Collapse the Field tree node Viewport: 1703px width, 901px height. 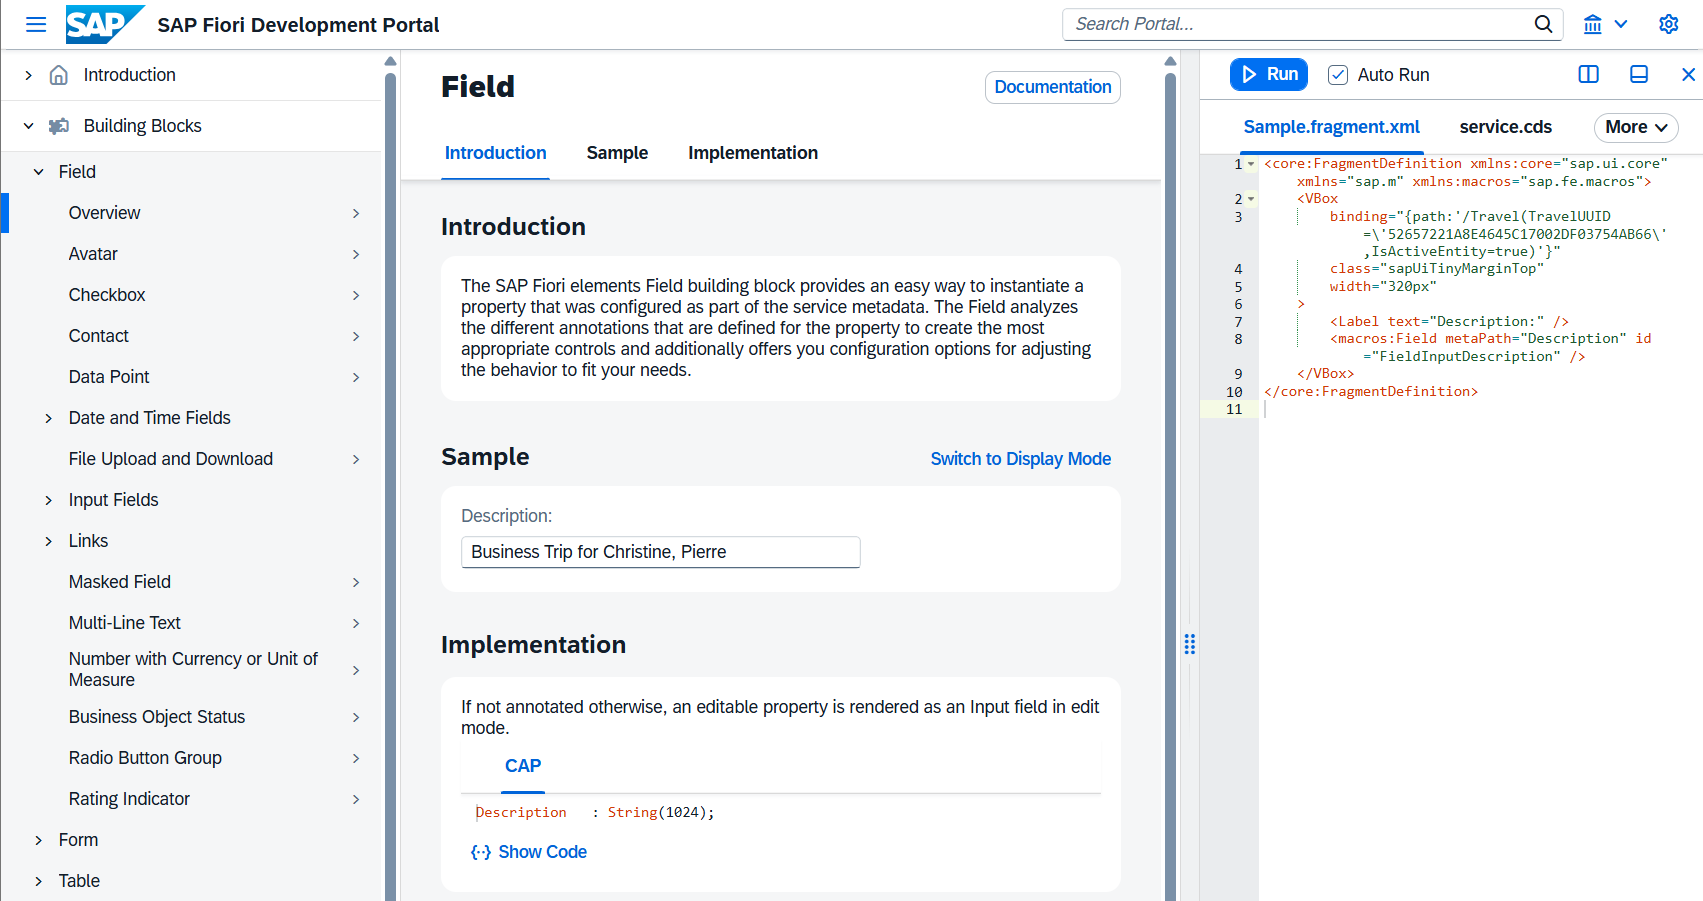[38, 172]
